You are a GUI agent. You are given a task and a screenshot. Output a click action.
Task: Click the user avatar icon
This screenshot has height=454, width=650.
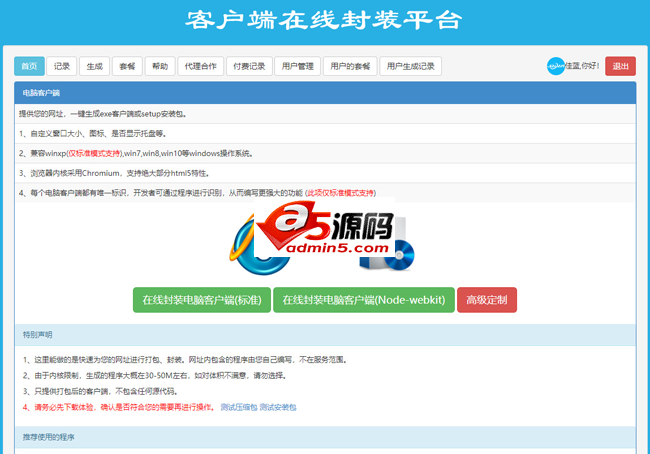pos(556,66)
